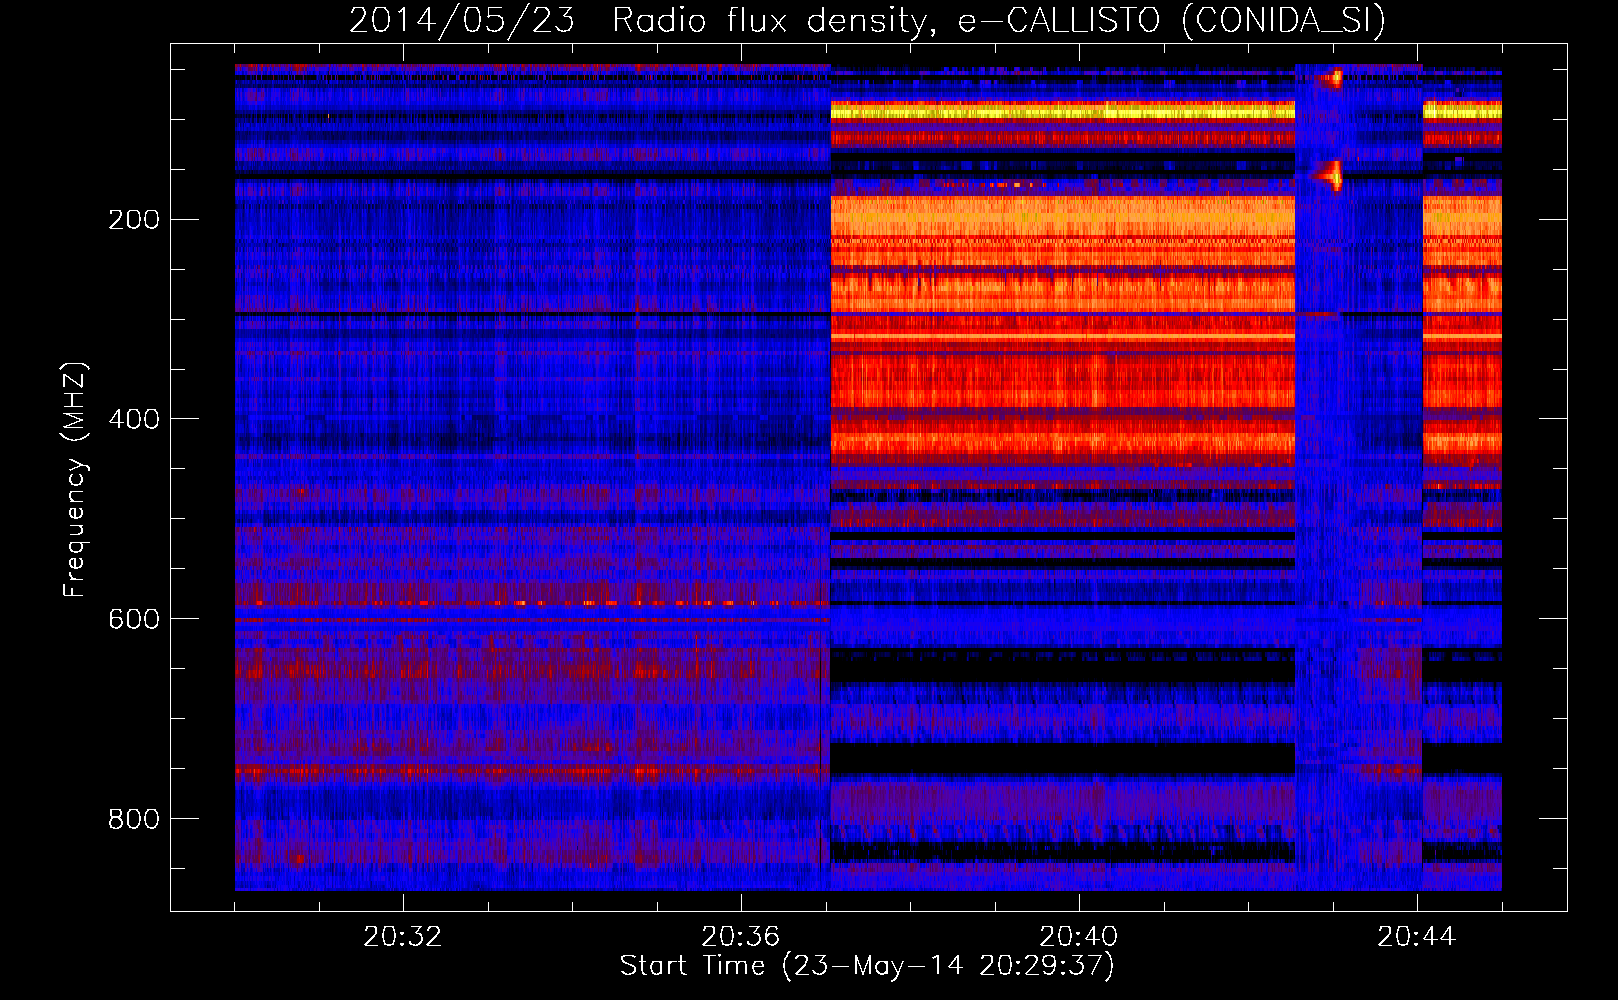Click the frequency tick label "600"

point(134,619)
